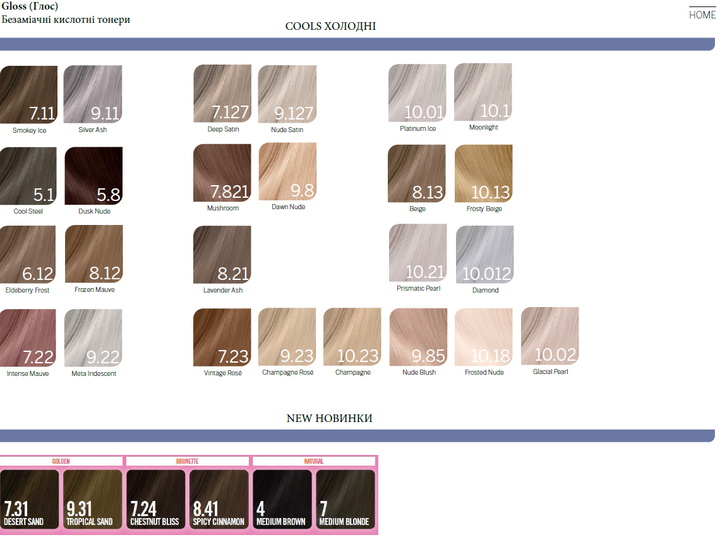Choose the 9.11 Silver Ash swatch
This screenshot has width=720, height=539.
93,94
